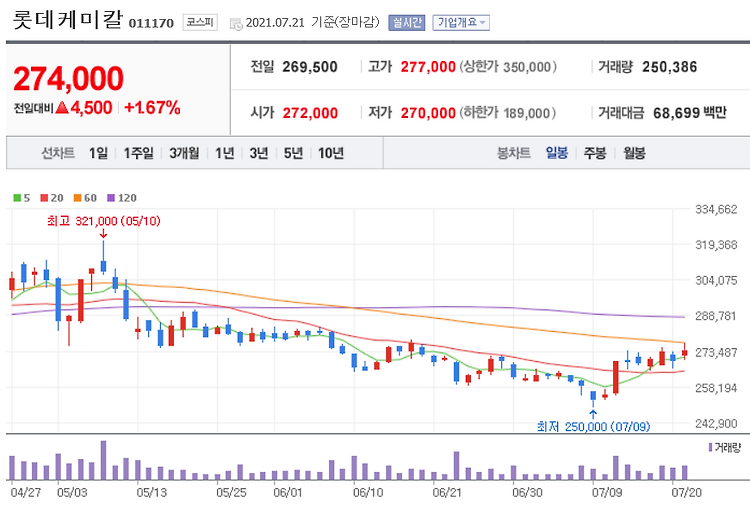Image resolution: width=750 pixels, height=509 pixels.
Task: Select the 10년 line chart tab
Action: (331, 153)
